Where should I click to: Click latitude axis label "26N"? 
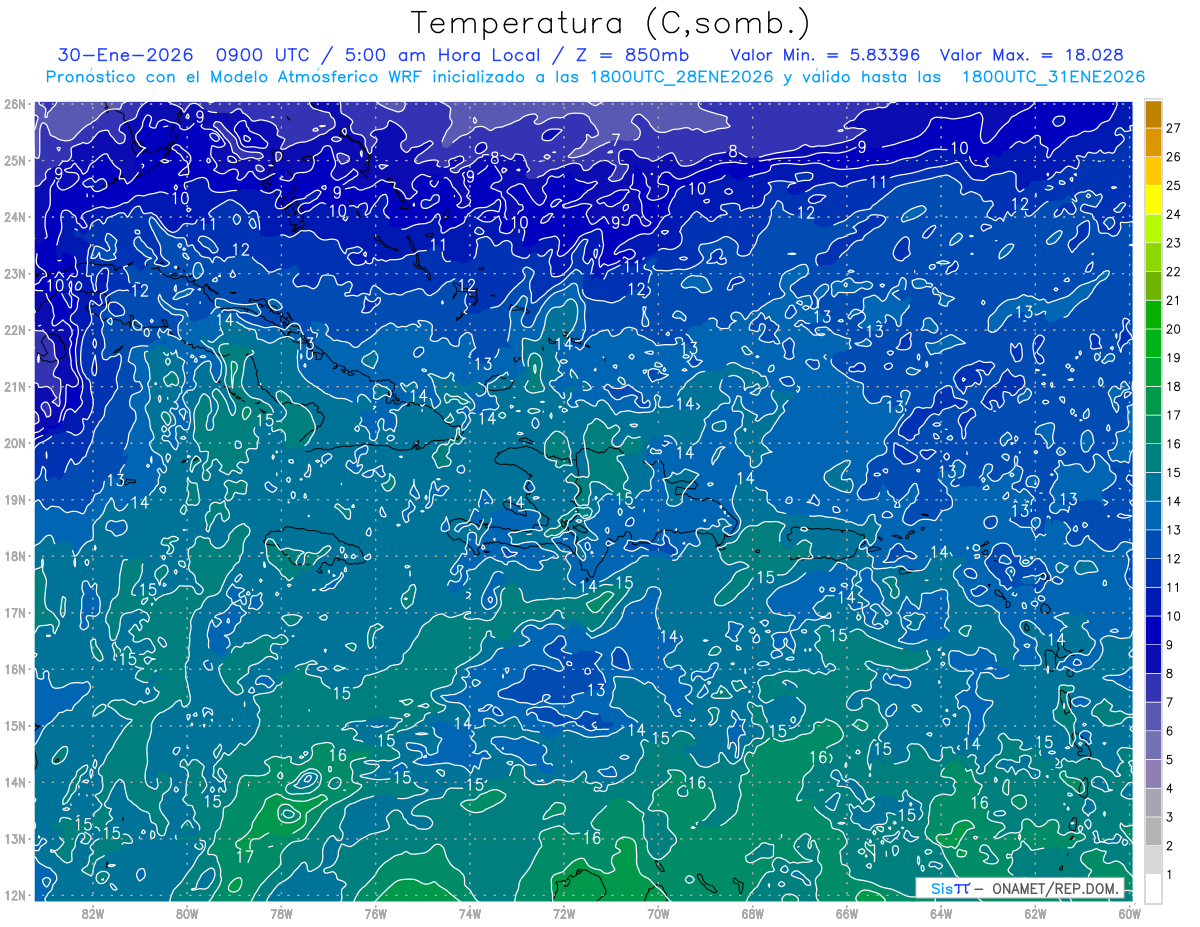14,104
